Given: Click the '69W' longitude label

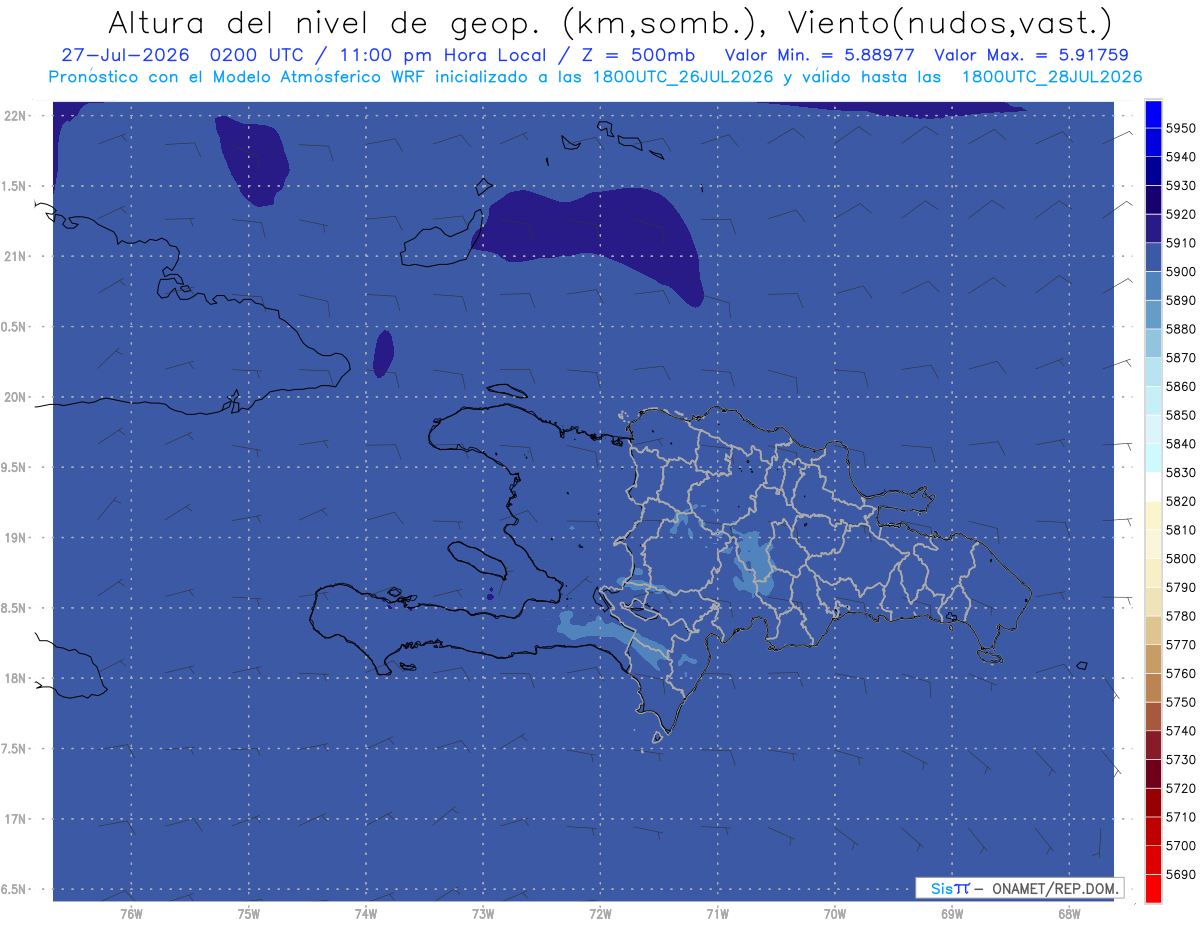Looking at the screenshot, I should coord(951,913).
